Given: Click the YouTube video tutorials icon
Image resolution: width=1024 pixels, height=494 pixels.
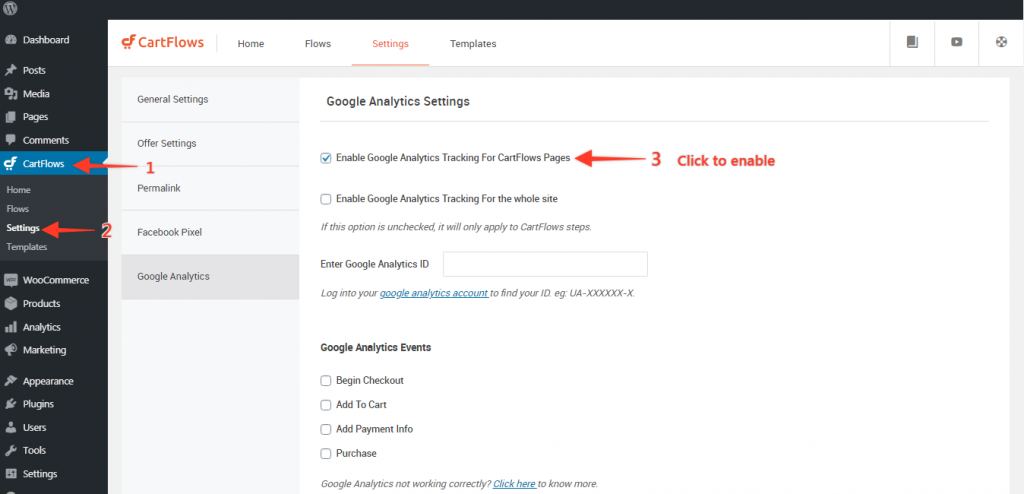Looking at the screenshot, I should (x=956, y=42).
